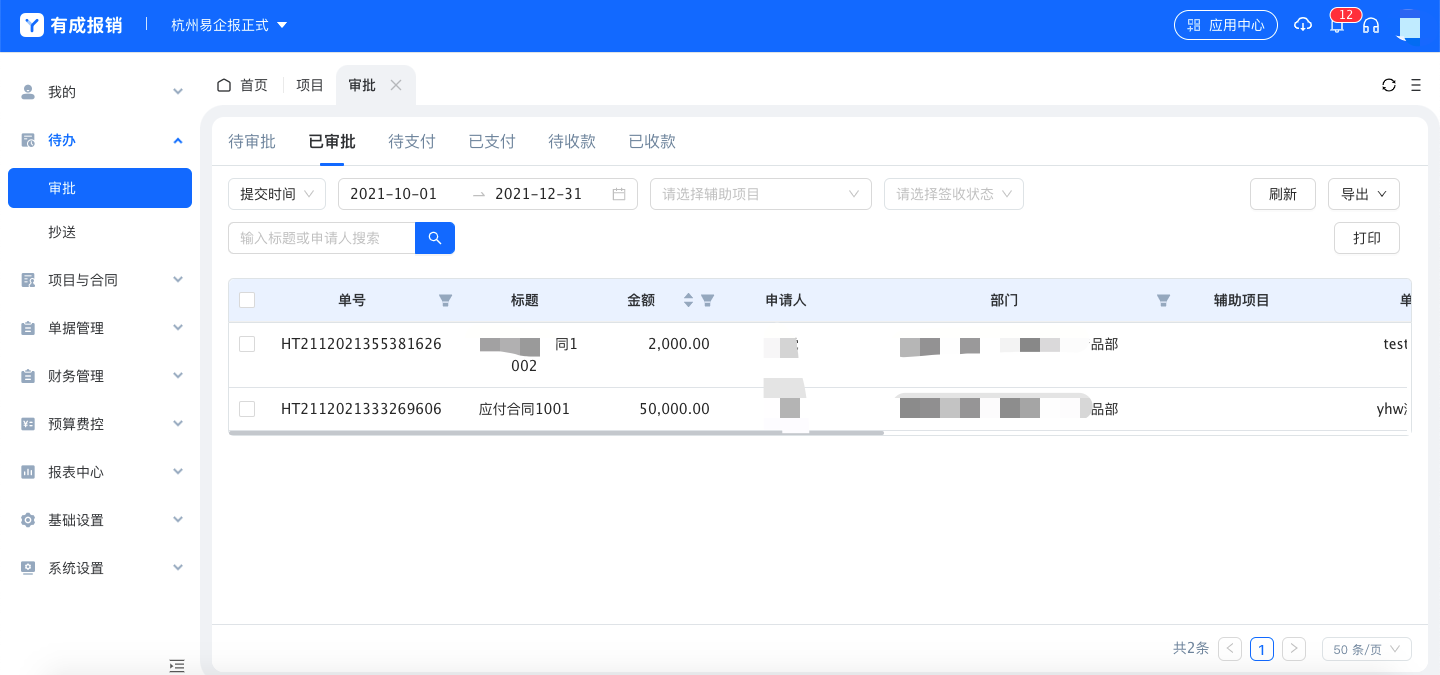Open the tab list menu icon
The width and height of the screenshot is (1440, 675).
click(x=1416, y=85)
